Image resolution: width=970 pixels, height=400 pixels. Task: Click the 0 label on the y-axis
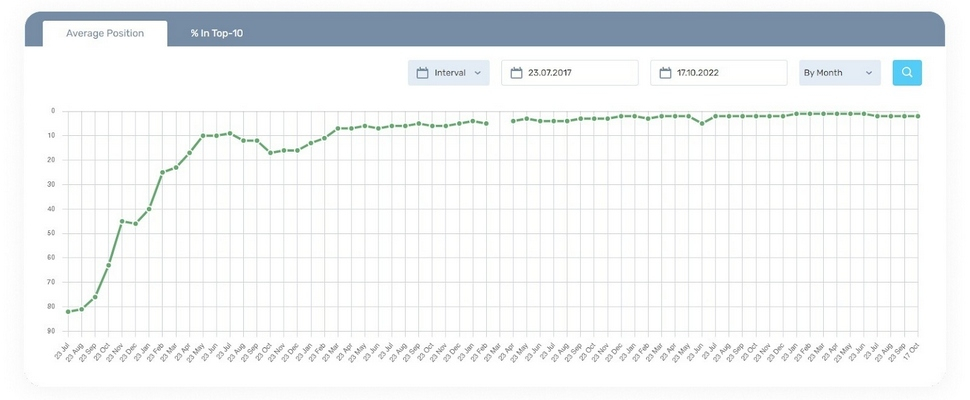[53, 111]
